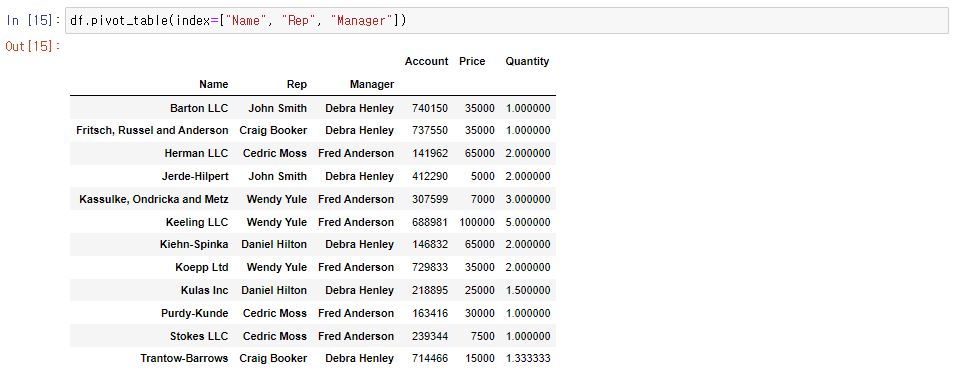Click Fred Anderson in the Stokes LLC row
Viewport: 956px width, 375px height.
[356, 336]
